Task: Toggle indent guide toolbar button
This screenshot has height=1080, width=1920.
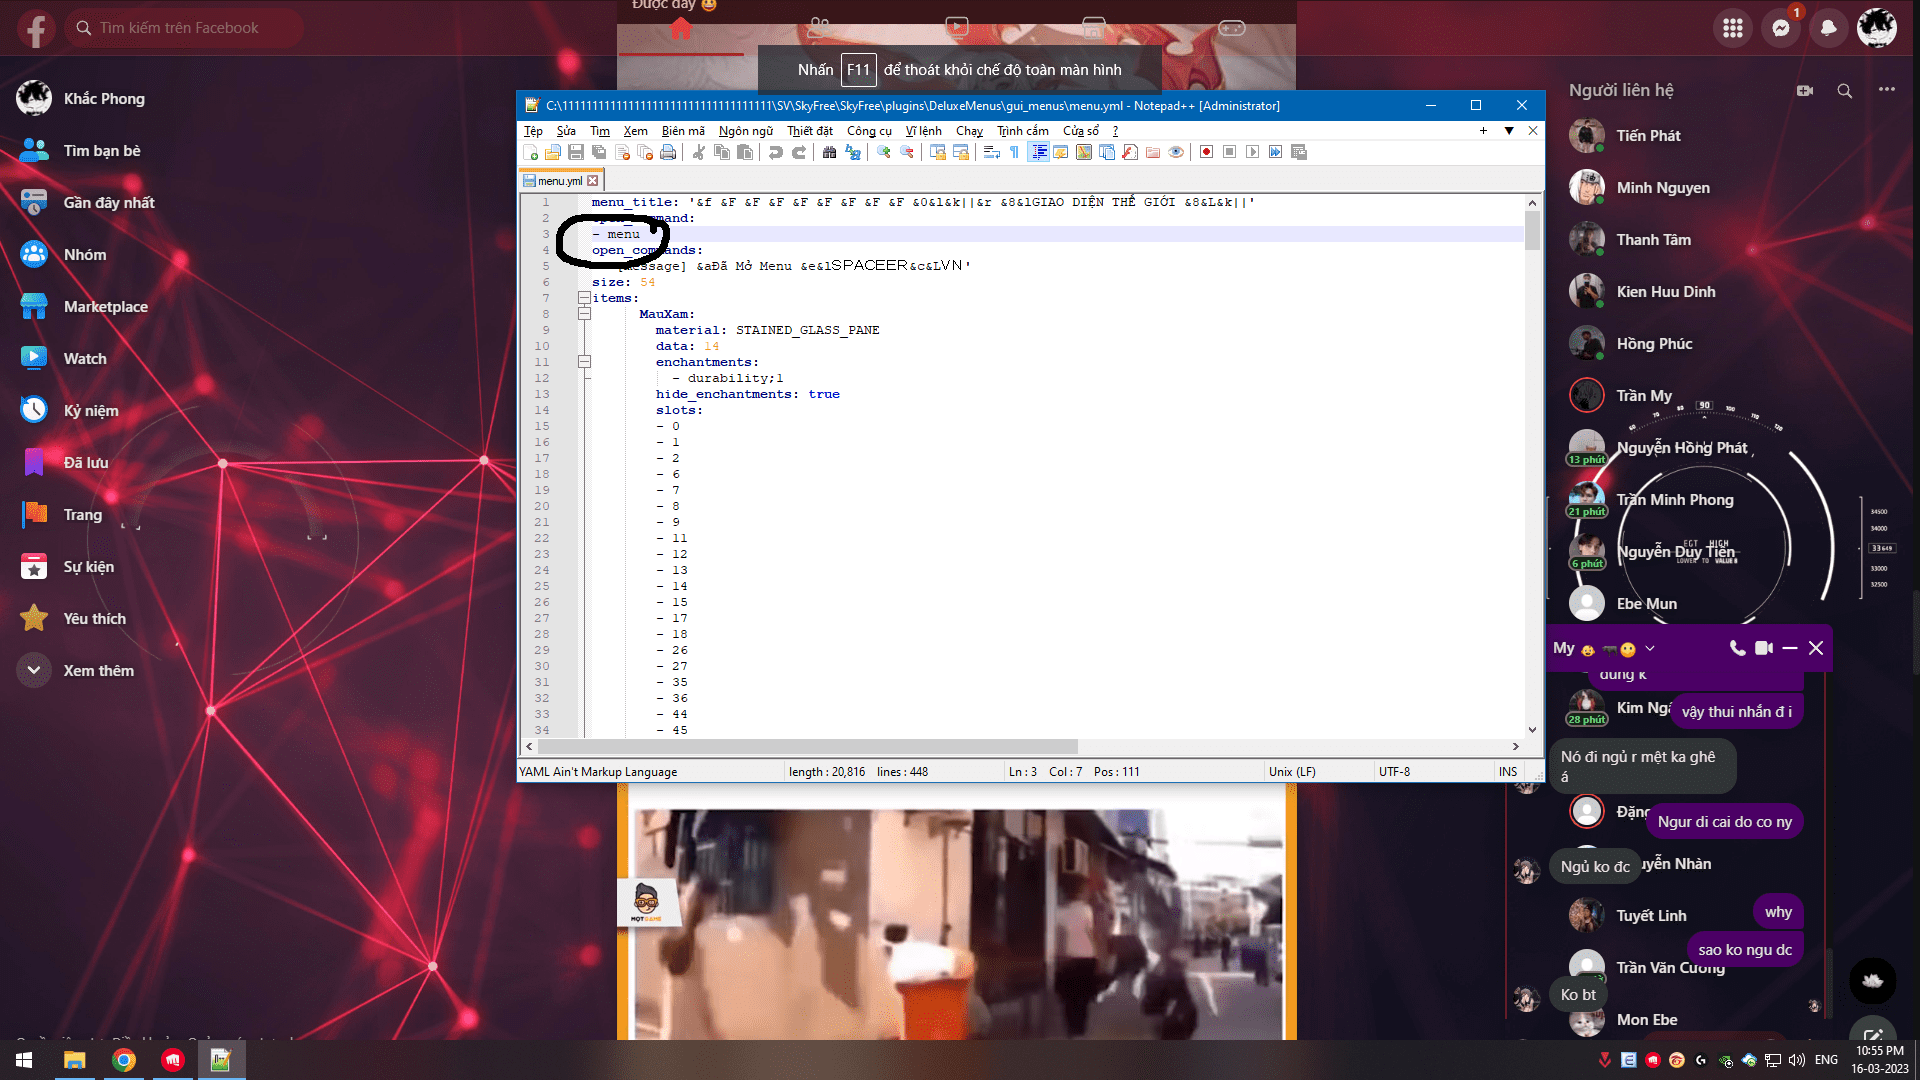Action: (x=1039, y=152)
